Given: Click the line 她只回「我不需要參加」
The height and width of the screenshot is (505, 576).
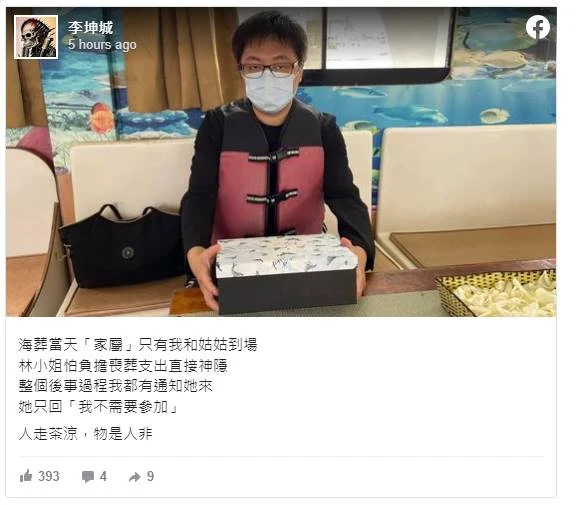Looking at the screenshot, I should point(98,407).
